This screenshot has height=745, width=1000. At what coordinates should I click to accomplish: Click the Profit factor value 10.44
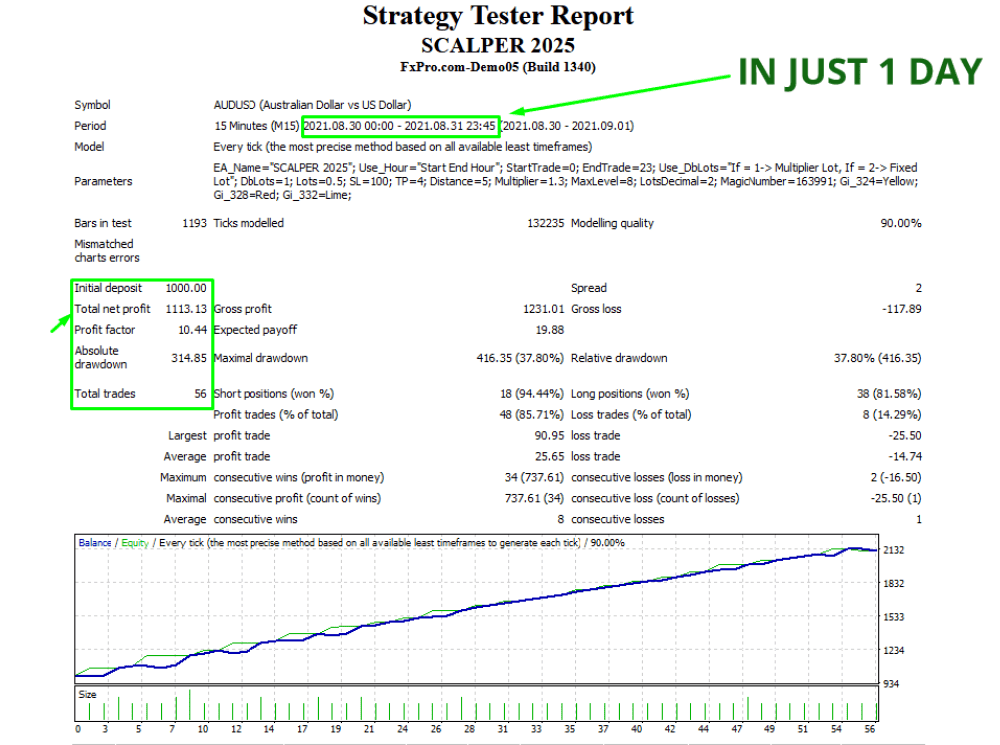tap(190, 330)
